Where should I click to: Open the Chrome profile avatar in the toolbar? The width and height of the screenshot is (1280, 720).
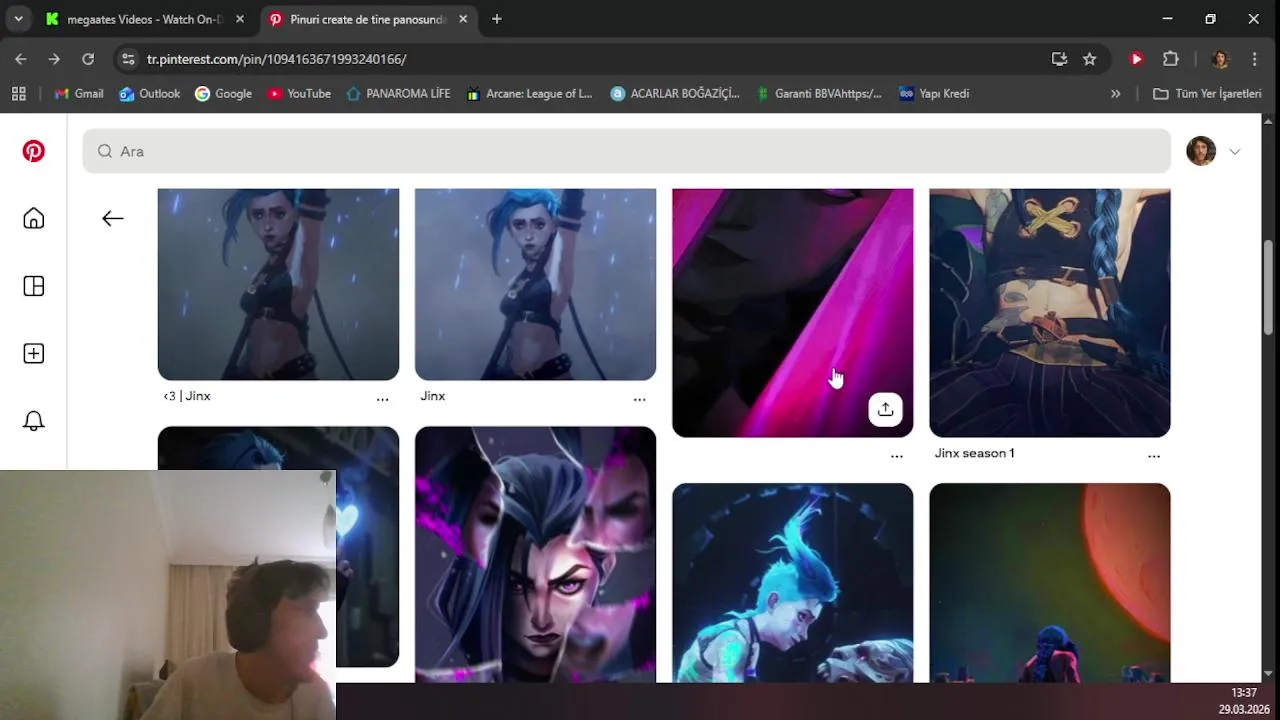click(1220, 59)
